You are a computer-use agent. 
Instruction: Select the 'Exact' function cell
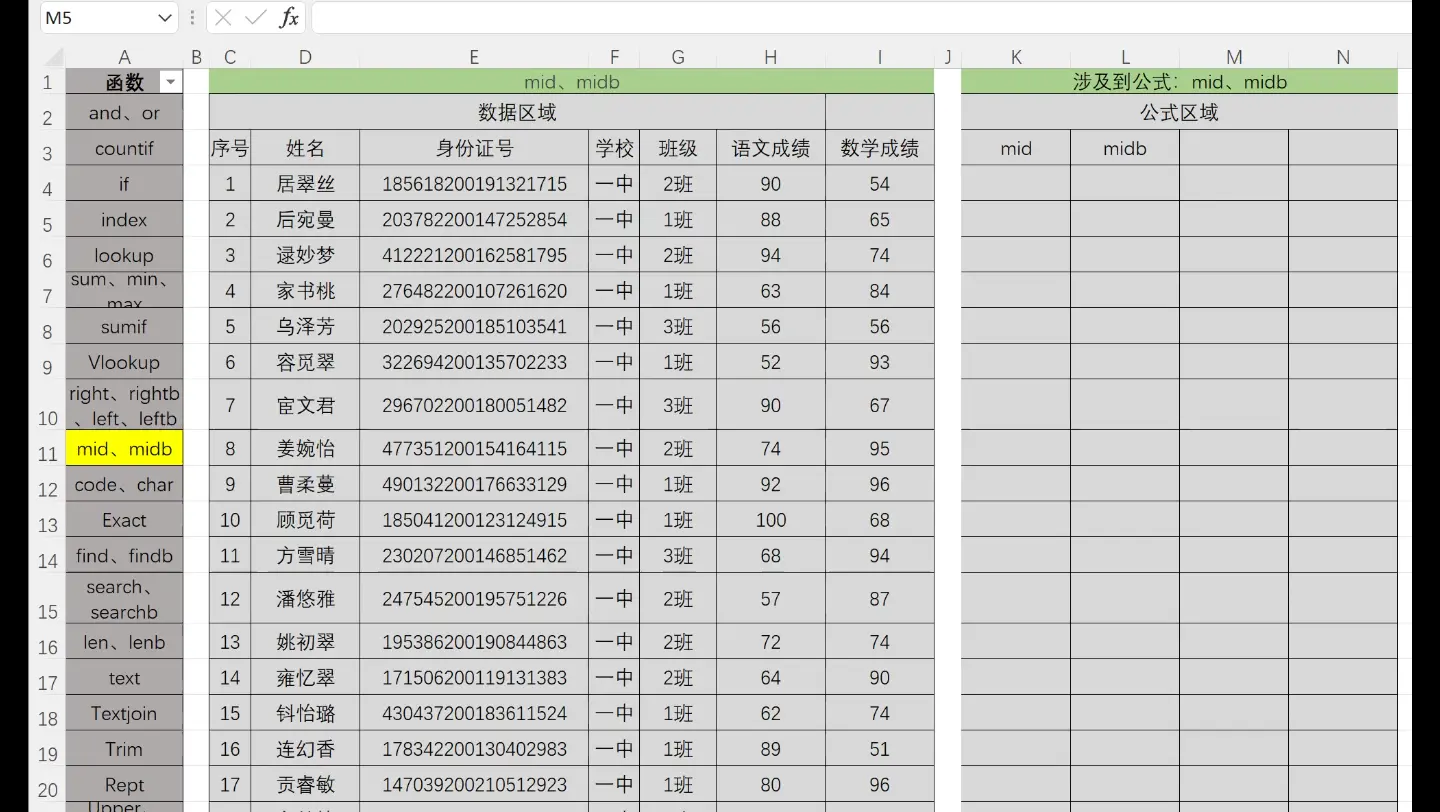tap(124, 520)
